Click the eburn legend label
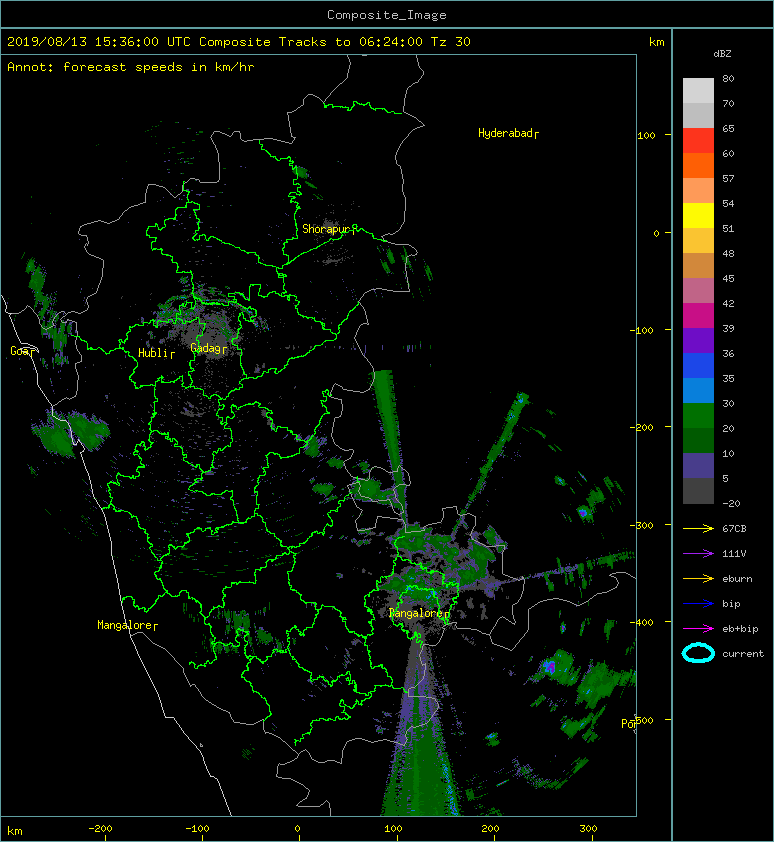The image size is (774, 842). pos(737,579)
